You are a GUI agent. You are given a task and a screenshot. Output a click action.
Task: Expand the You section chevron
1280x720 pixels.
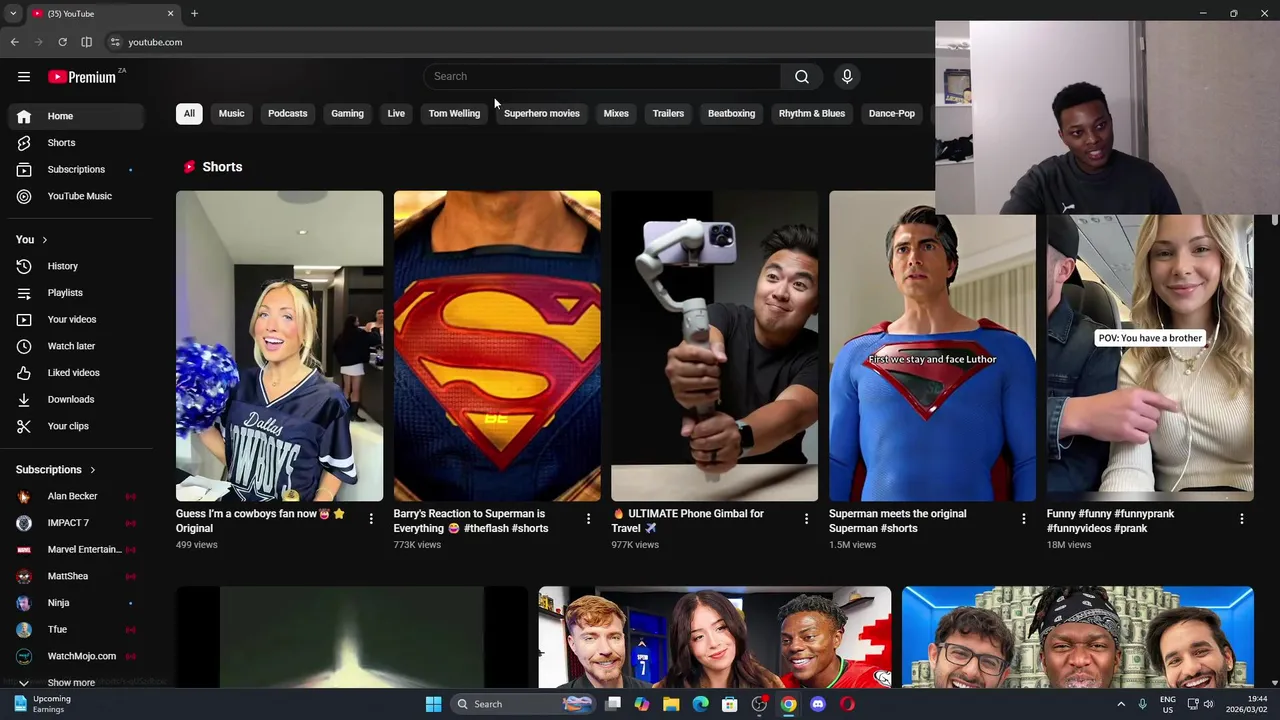click(44, 240)
